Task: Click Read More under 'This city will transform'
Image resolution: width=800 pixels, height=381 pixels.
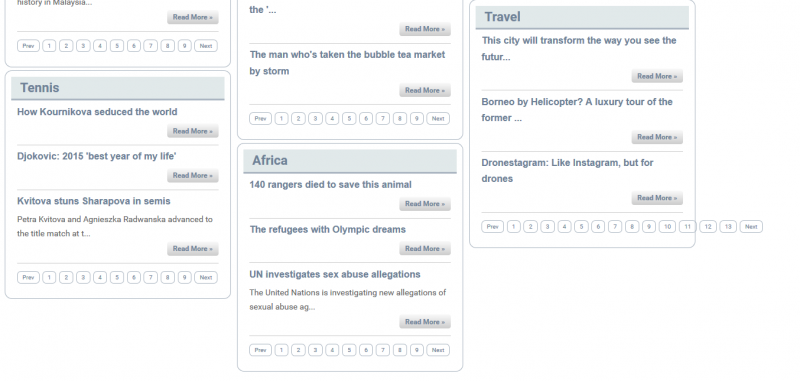Action: [657, 77]
